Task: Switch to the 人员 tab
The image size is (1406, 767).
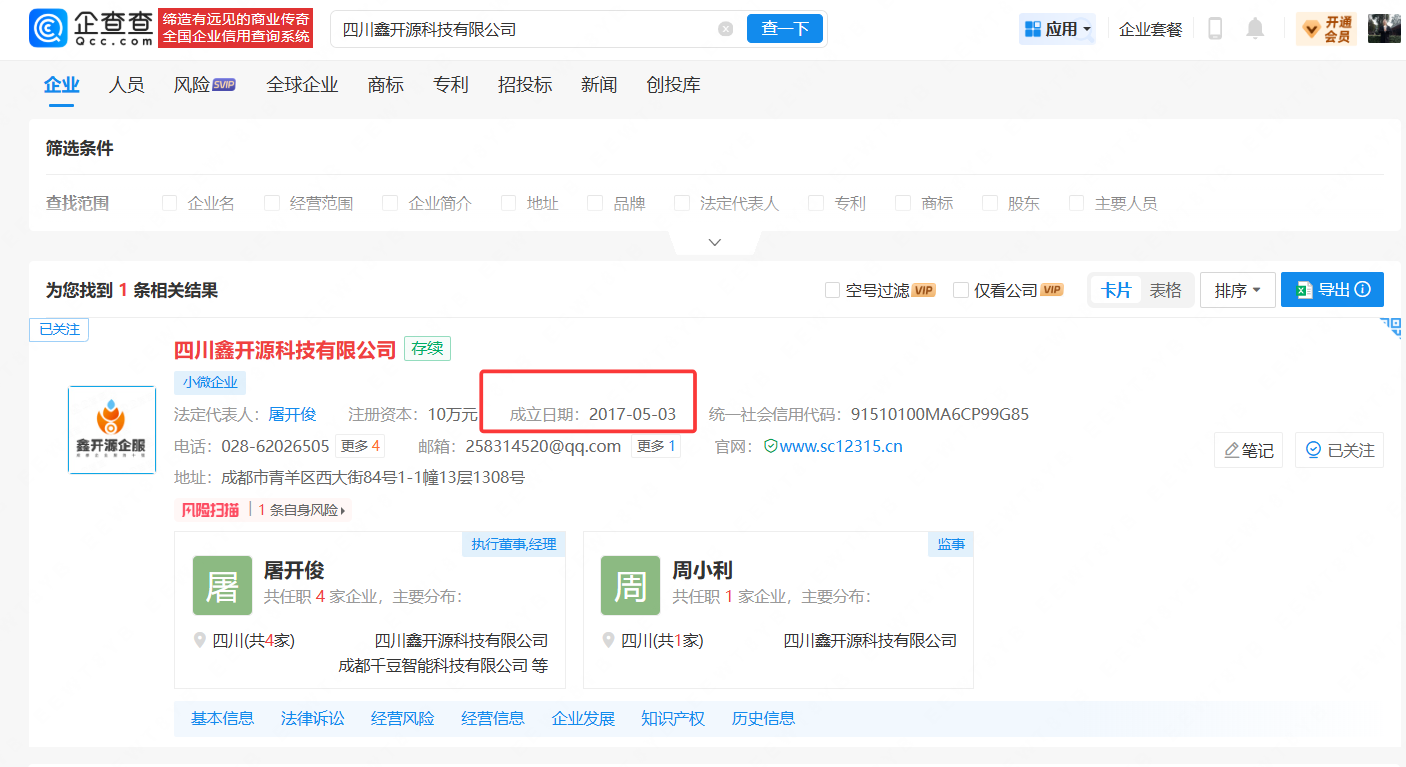Action: [126, 85]
